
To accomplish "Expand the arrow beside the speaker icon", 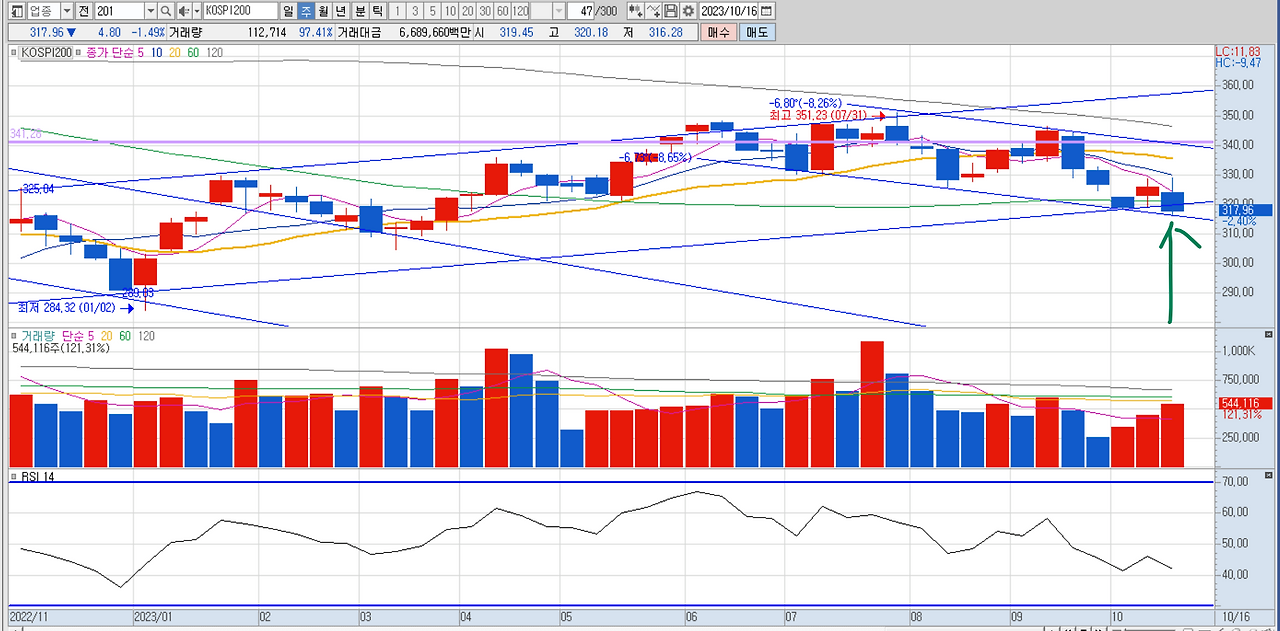I will (x=196, y=10).
